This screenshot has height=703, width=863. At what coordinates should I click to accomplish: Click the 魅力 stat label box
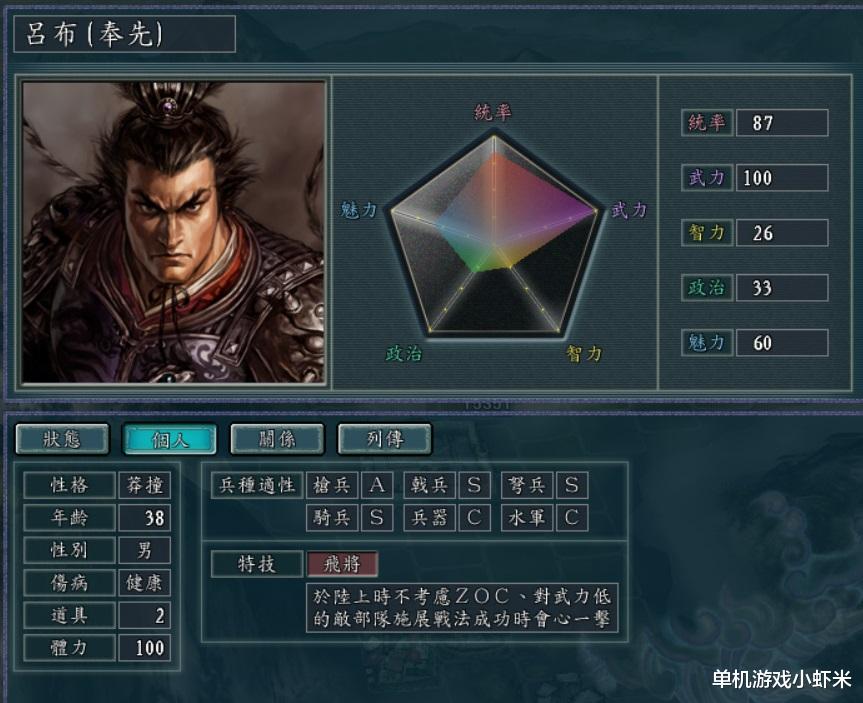(x=707, y=342)
